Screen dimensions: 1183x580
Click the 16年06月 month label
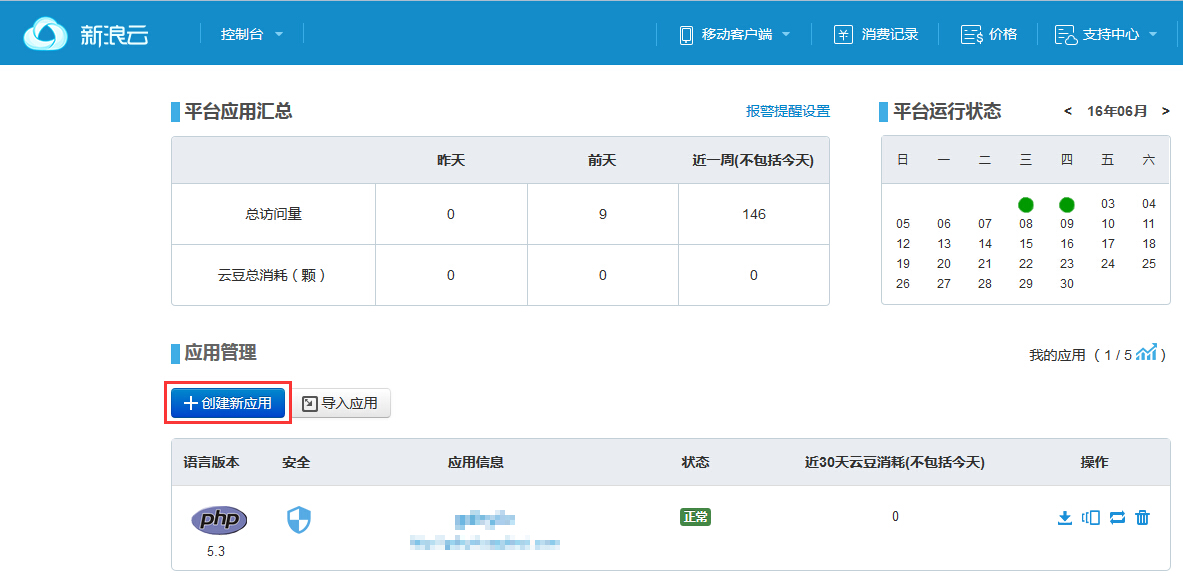[1117, 112]
